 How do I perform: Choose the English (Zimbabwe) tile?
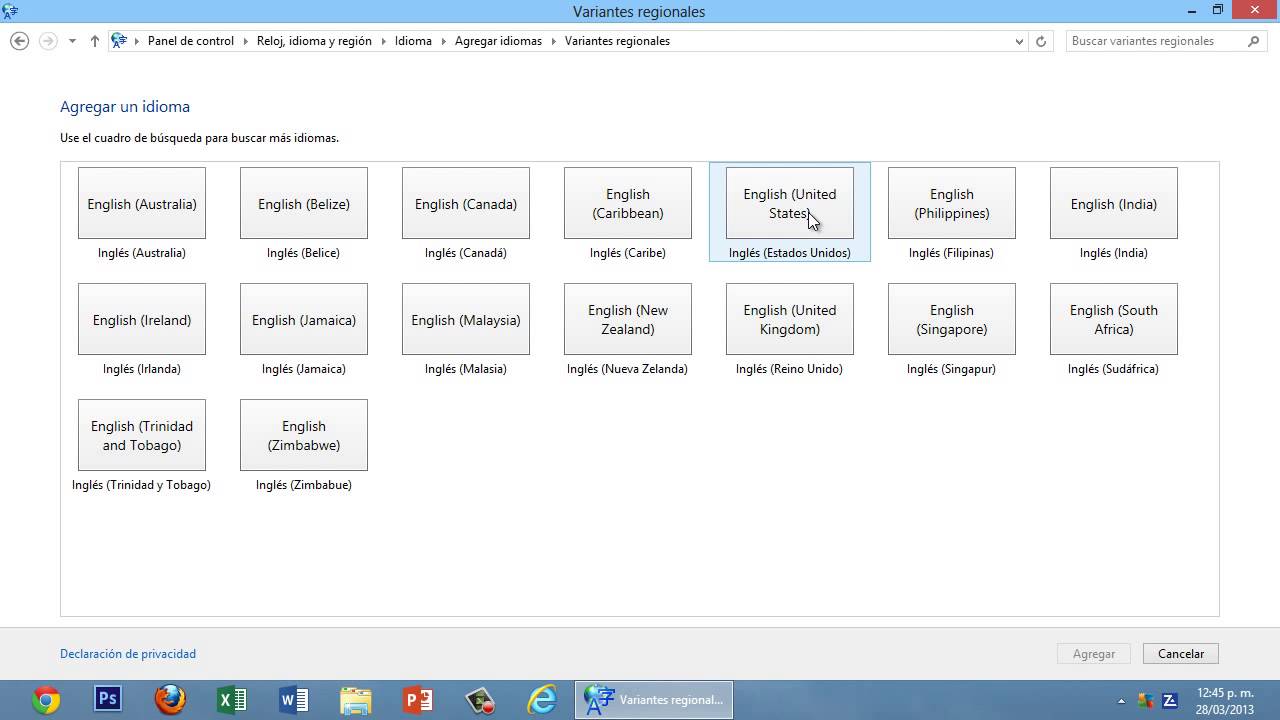(304, 435)
